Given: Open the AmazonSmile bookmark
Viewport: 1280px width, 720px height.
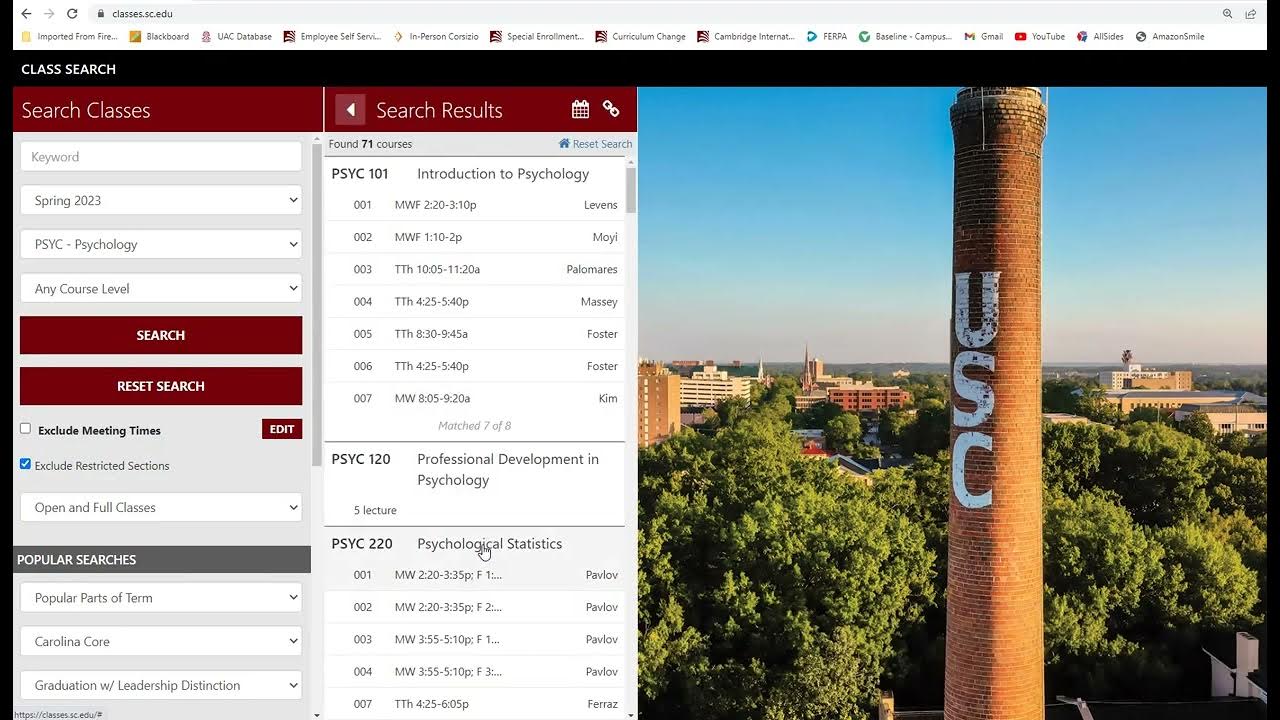Looking at the screenshot, I should point(1170,36).
